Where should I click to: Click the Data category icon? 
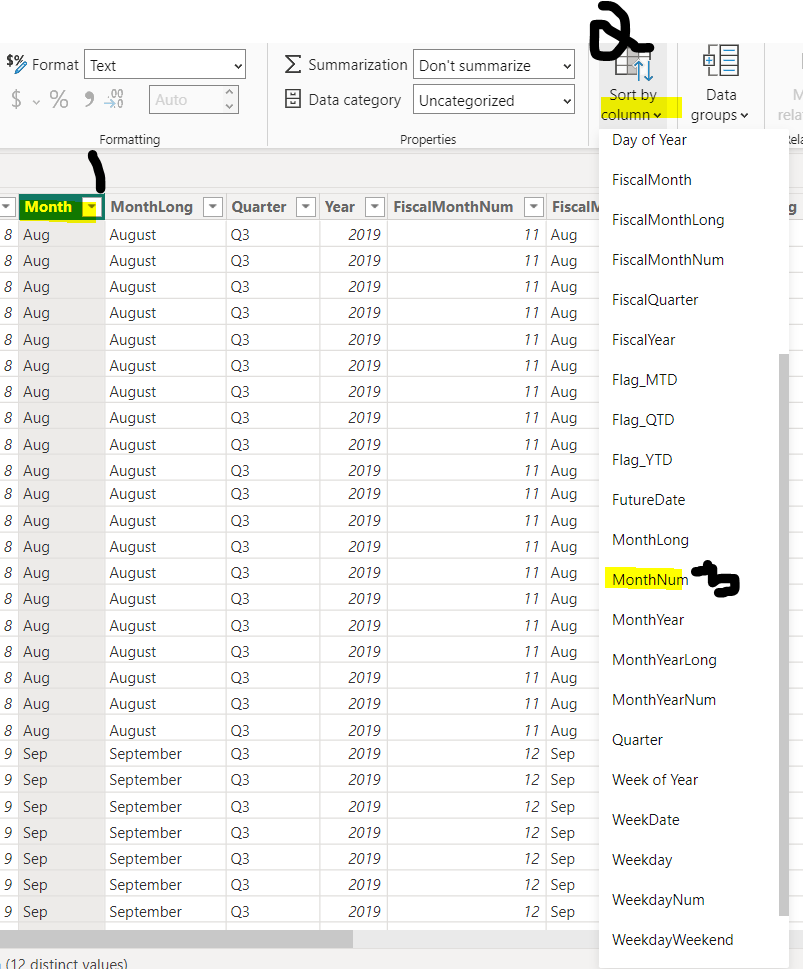pyautogui.click(x=293, y=99)
